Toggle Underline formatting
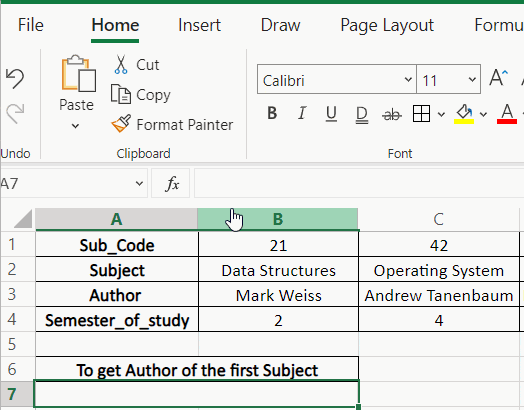 (331, 114)
